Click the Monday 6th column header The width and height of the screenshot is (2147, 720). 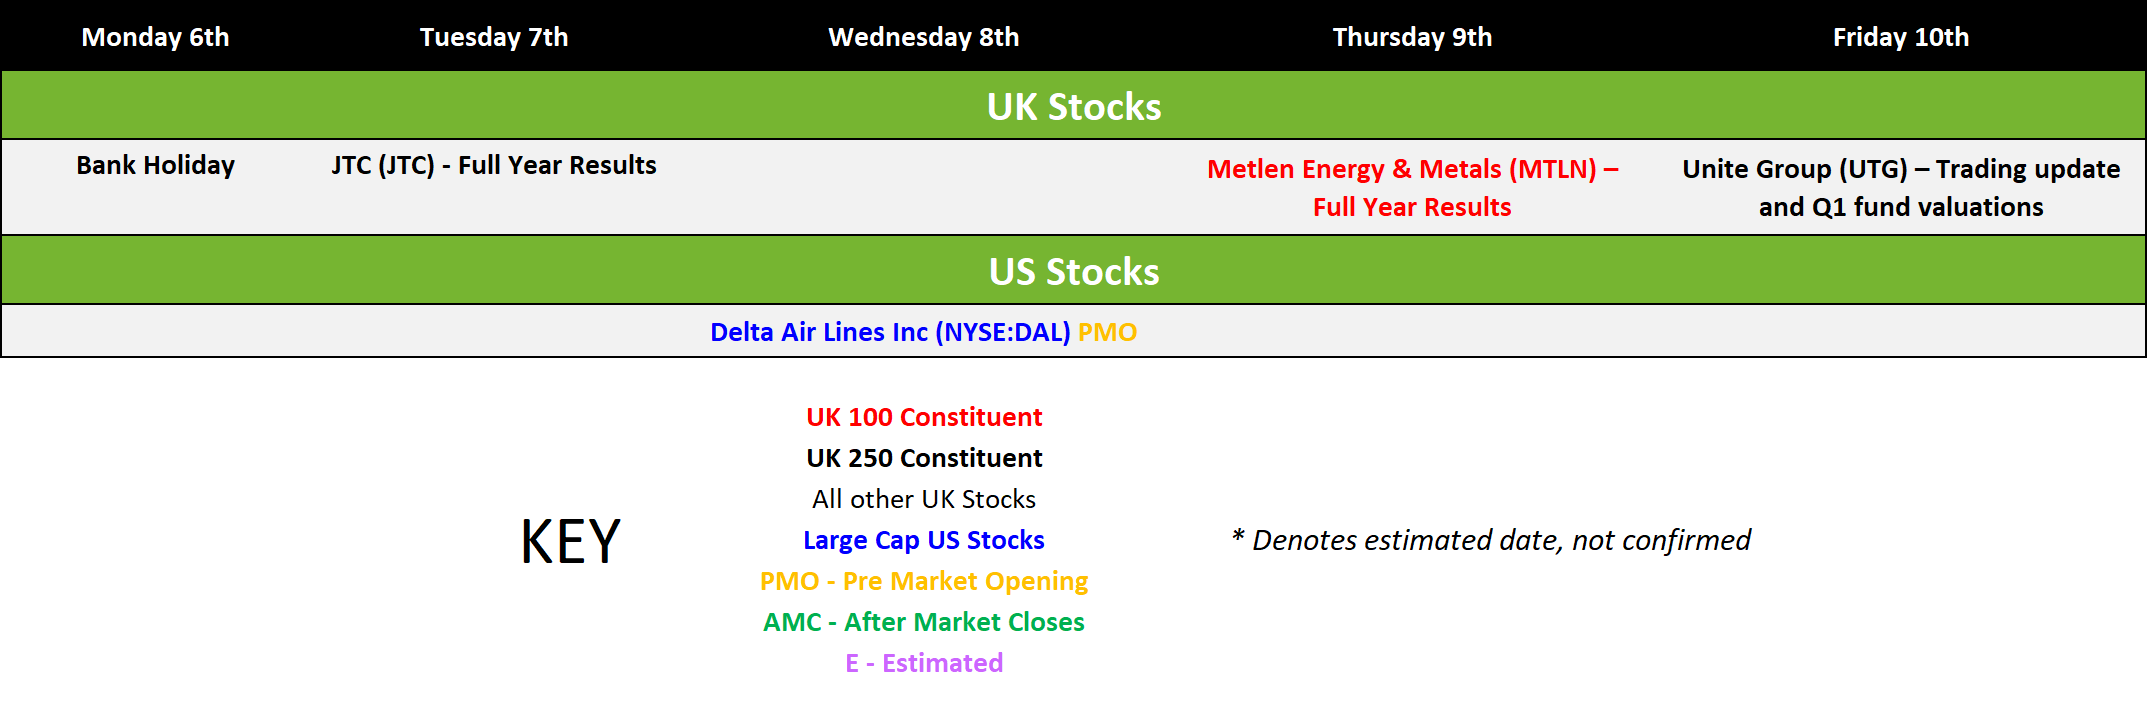pyautogui.click(x=155, y=37)
